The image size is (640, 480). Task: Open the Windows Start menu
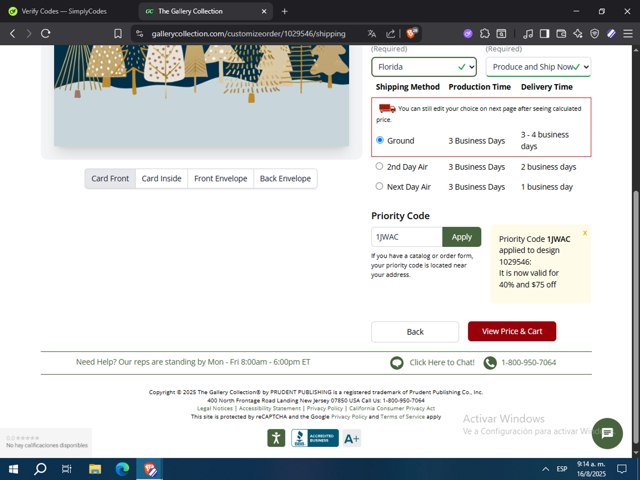[13, 469]
